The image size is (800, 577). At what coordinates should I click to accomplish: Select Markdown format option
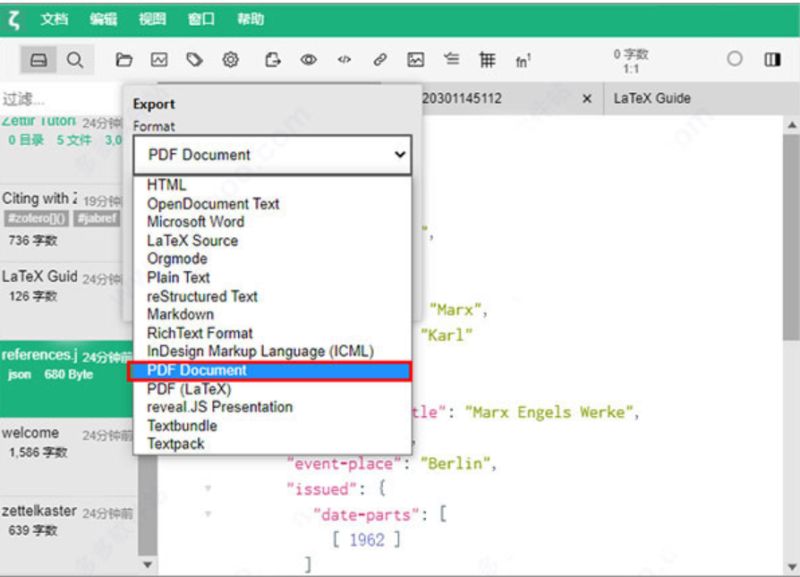272,314
